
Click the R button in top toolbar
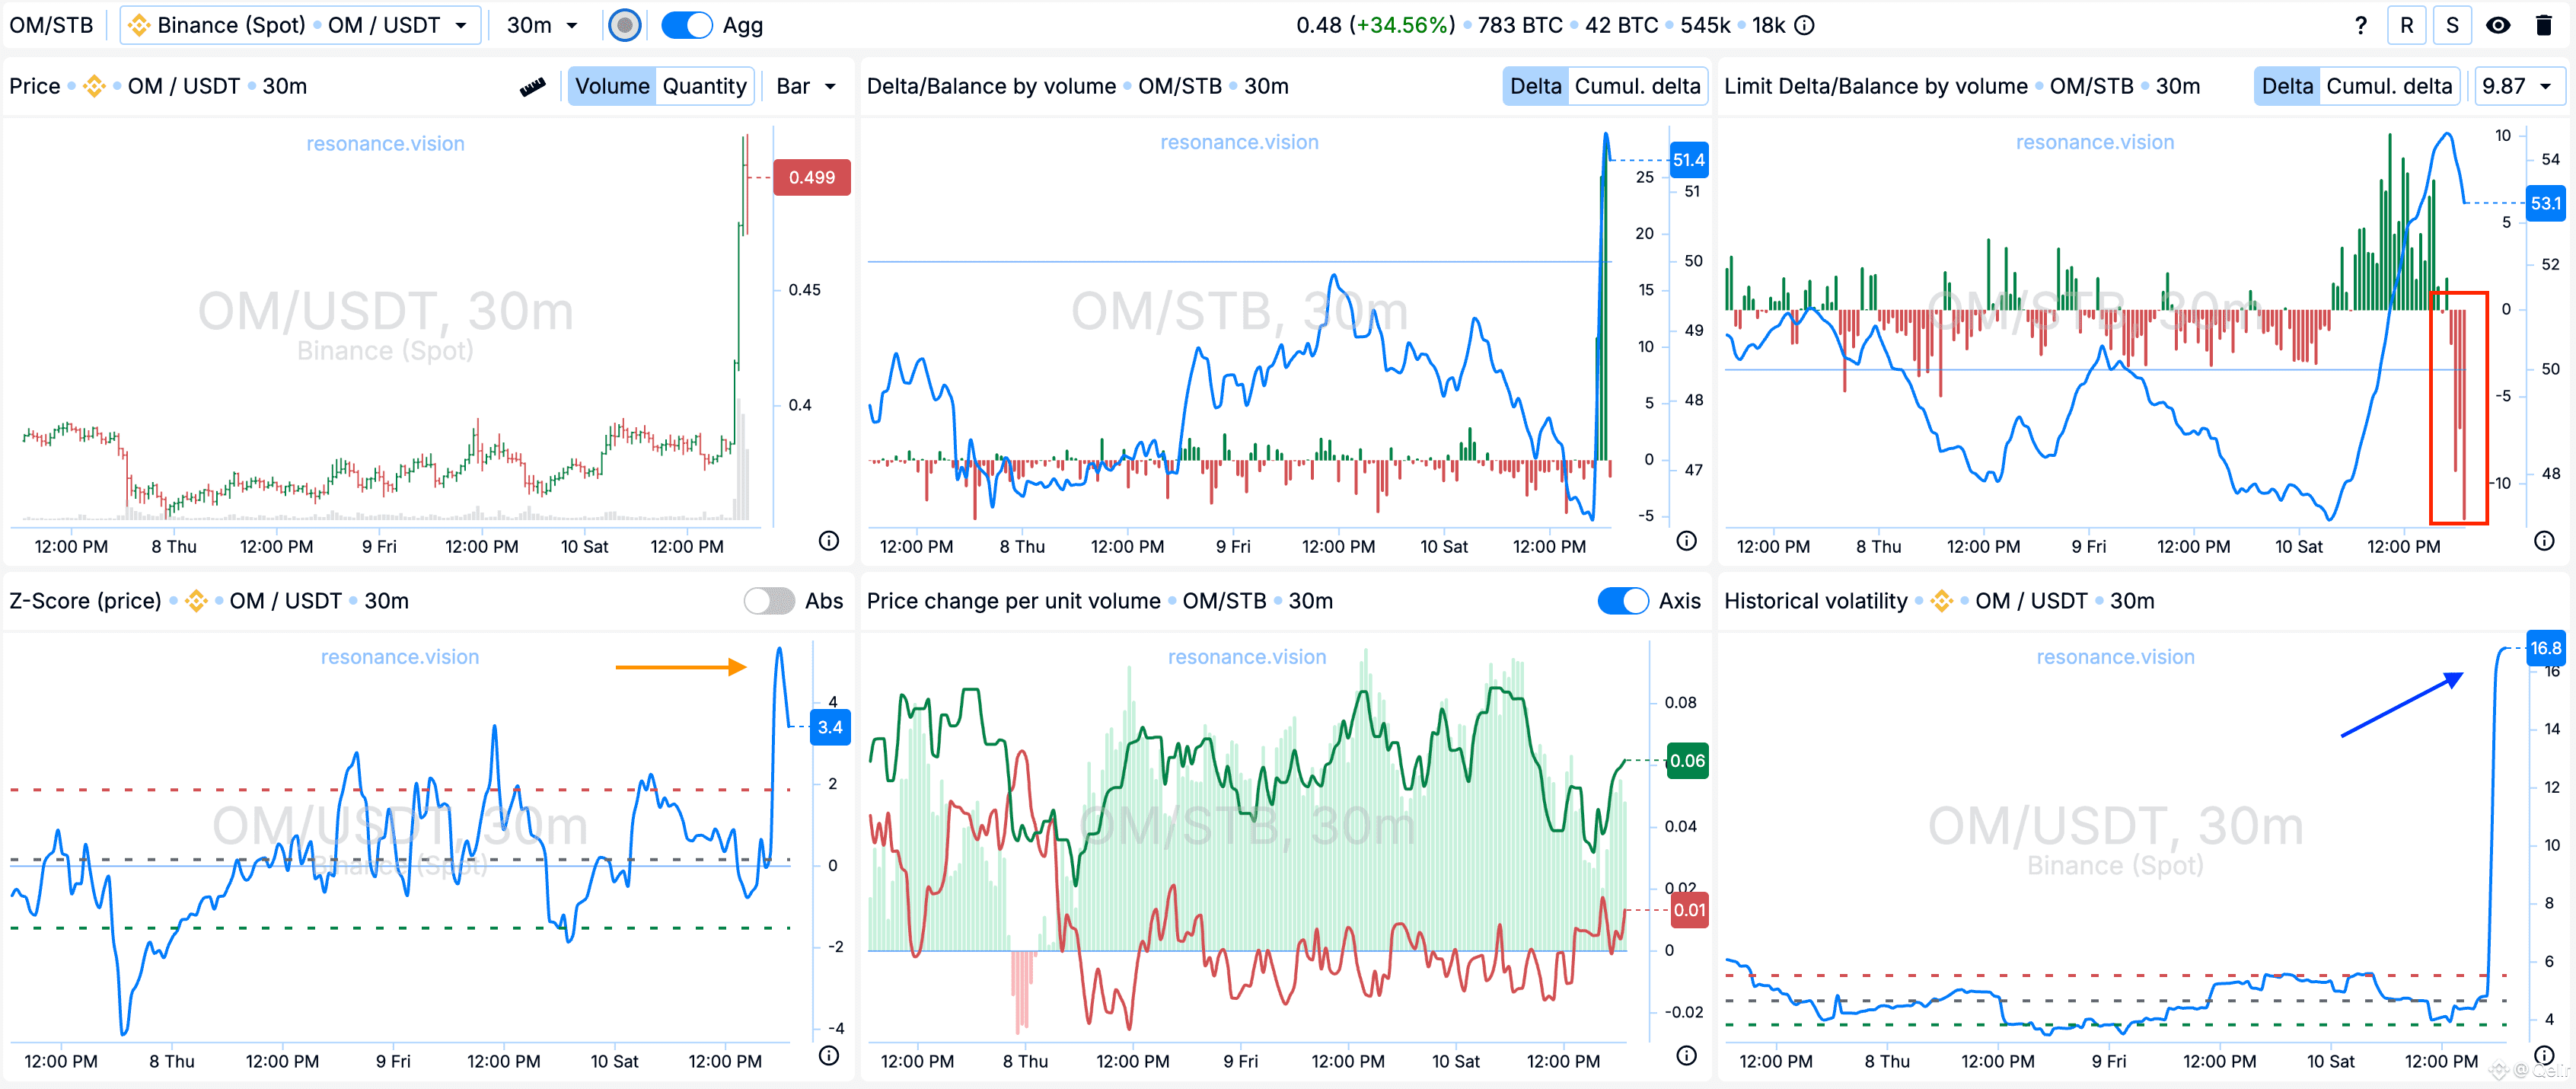pos(2407,25)
